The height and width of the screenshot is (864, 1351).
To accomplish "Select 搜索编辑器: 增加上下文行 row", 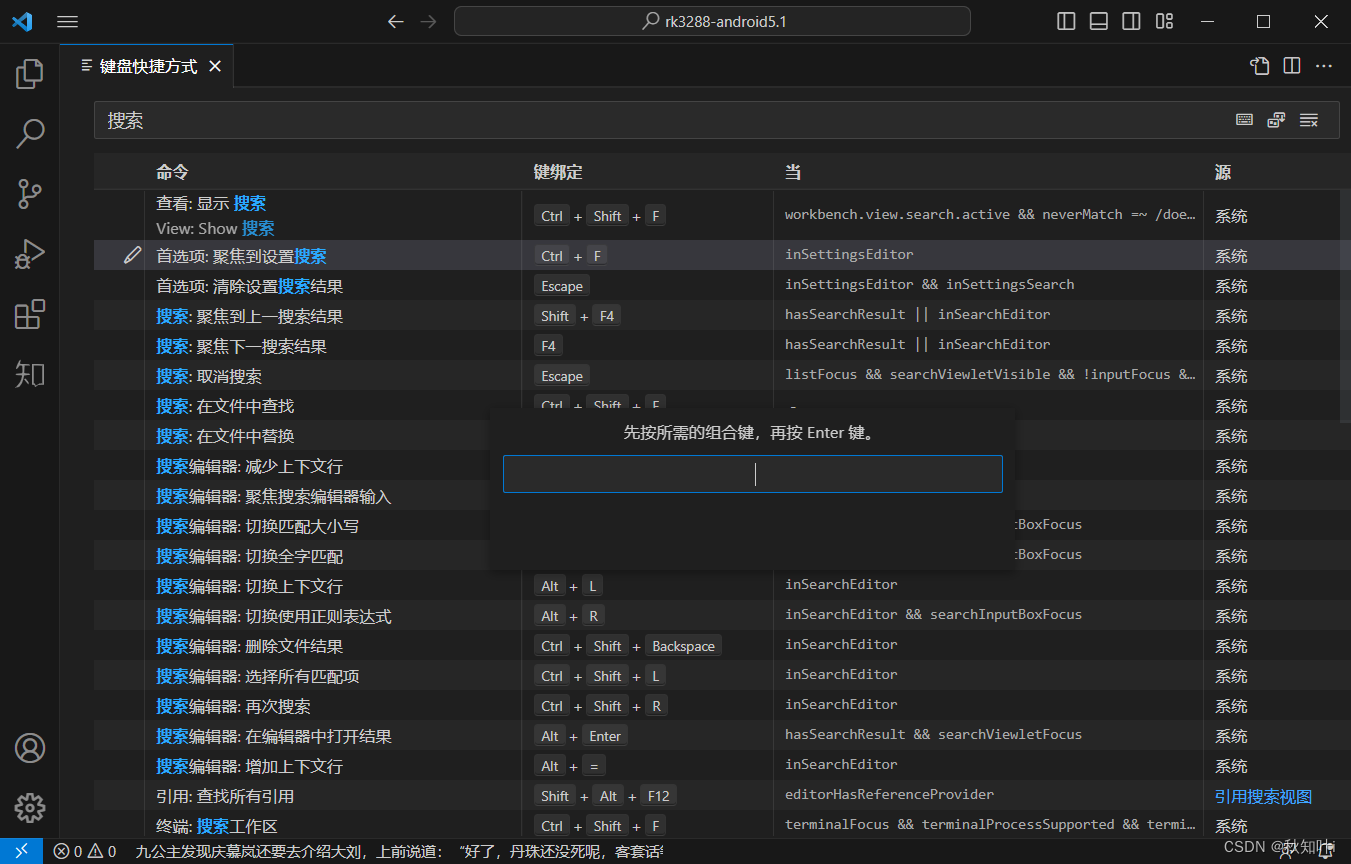I will (716, 765).
